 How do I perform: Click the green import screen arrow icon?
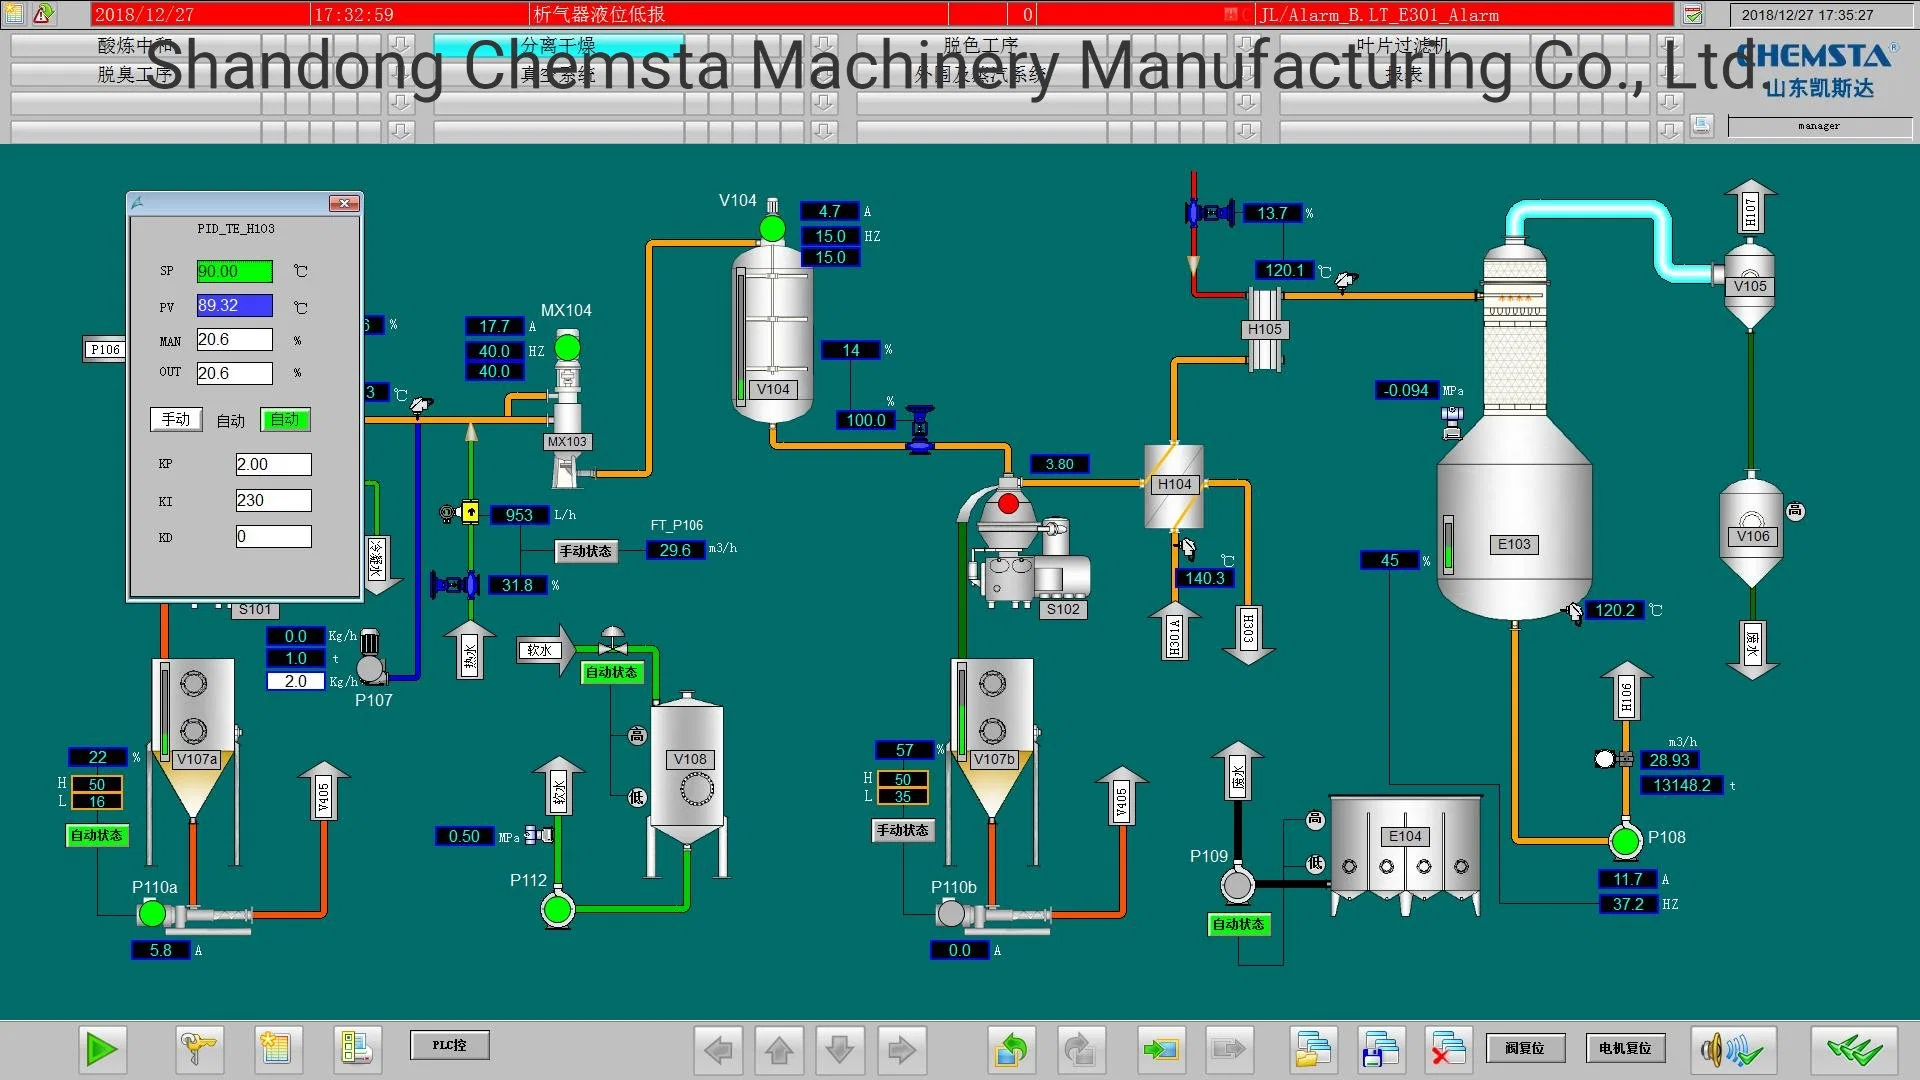(1161, 1050)
